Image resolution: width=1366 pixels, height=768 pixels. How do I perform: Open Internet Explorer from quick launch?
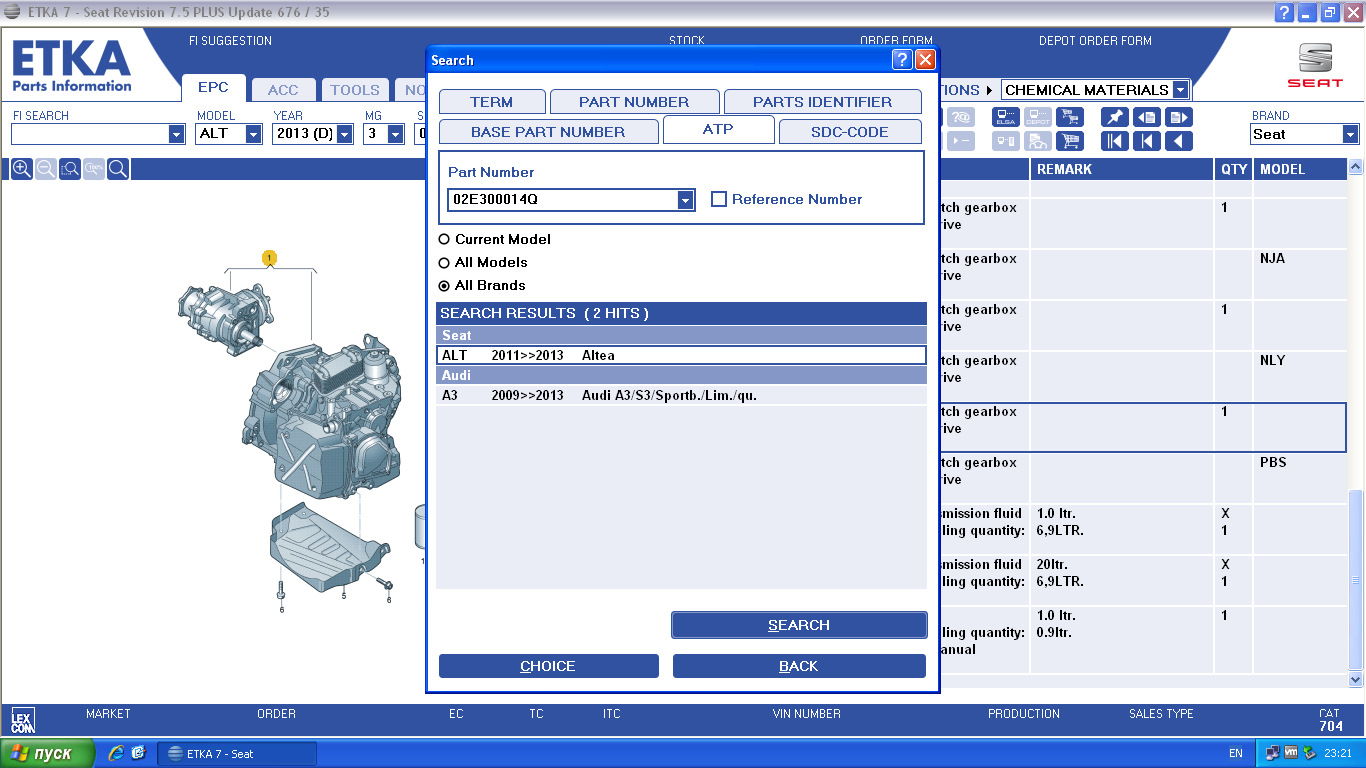(116, 753)
